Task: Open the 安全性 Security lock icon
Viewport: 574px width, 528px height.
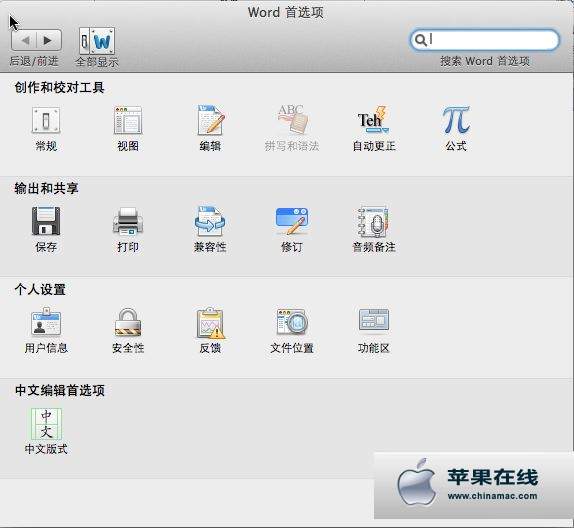Action: [x=128, y=322]
